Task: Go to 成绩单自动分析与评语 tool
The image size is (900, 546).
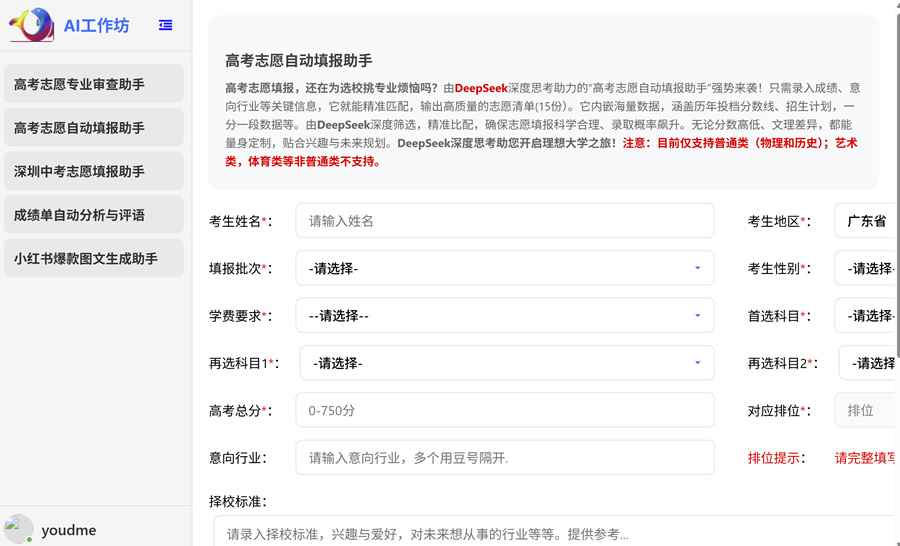Action: pyautogui.click(x=94, y=215)
